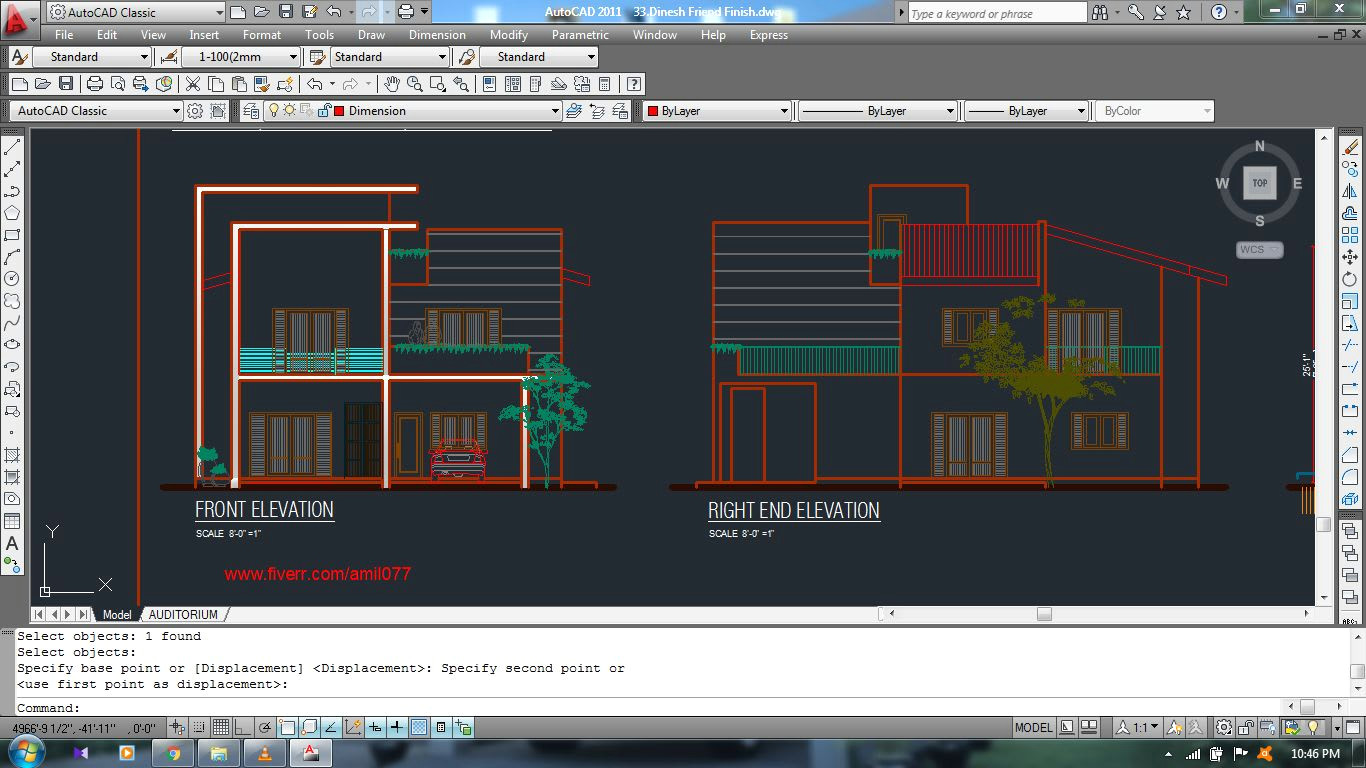The image size is (1366, 768).
Task: Open the ByLayer color control dropdown
Action: coord(717,111)
